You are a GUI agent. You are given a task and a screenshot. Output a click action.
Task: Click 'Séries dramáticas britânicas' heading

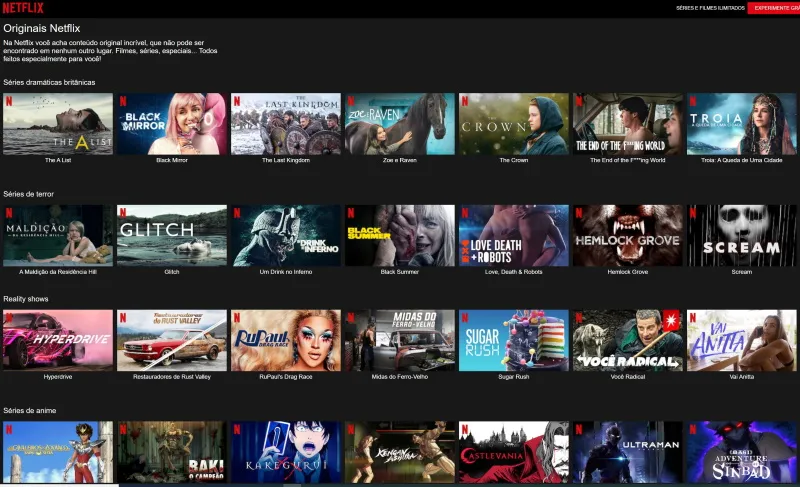tap(49, 82)
